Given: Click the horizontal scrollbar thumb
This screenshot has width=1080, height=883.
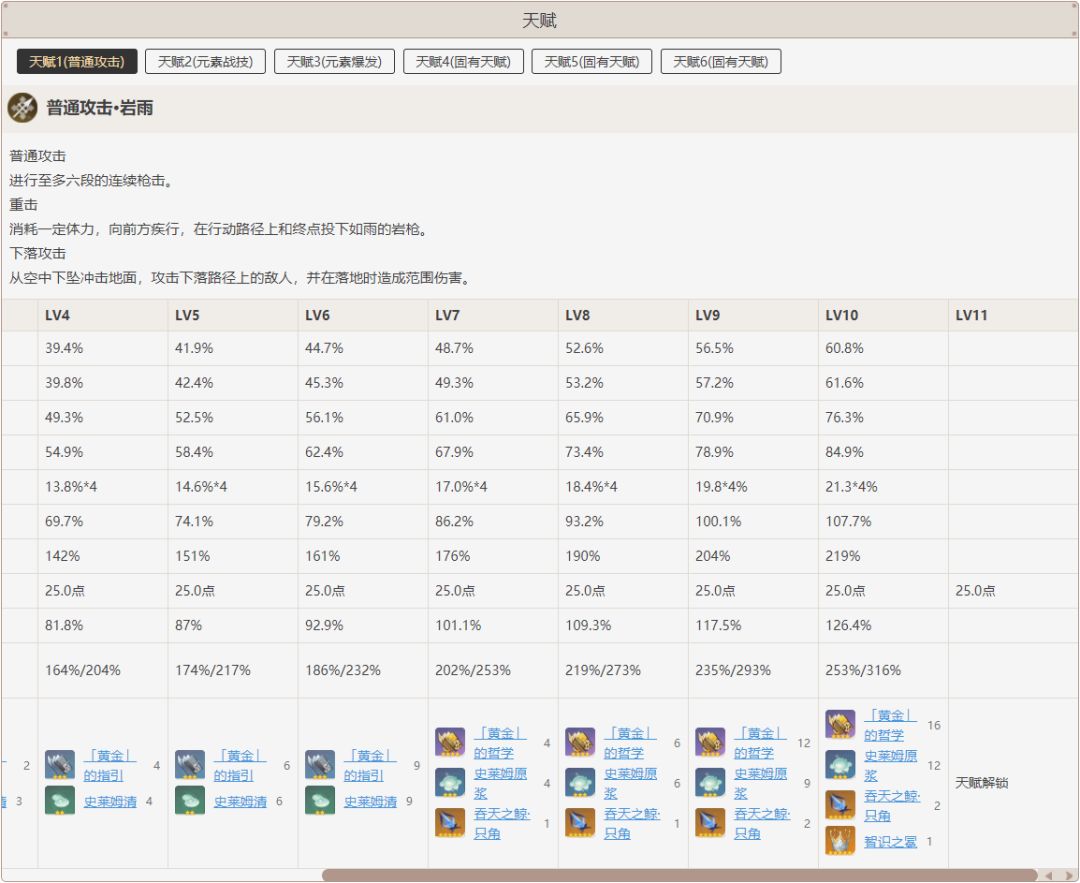Looking at the screenshot, I should click(x=679, y=875).
